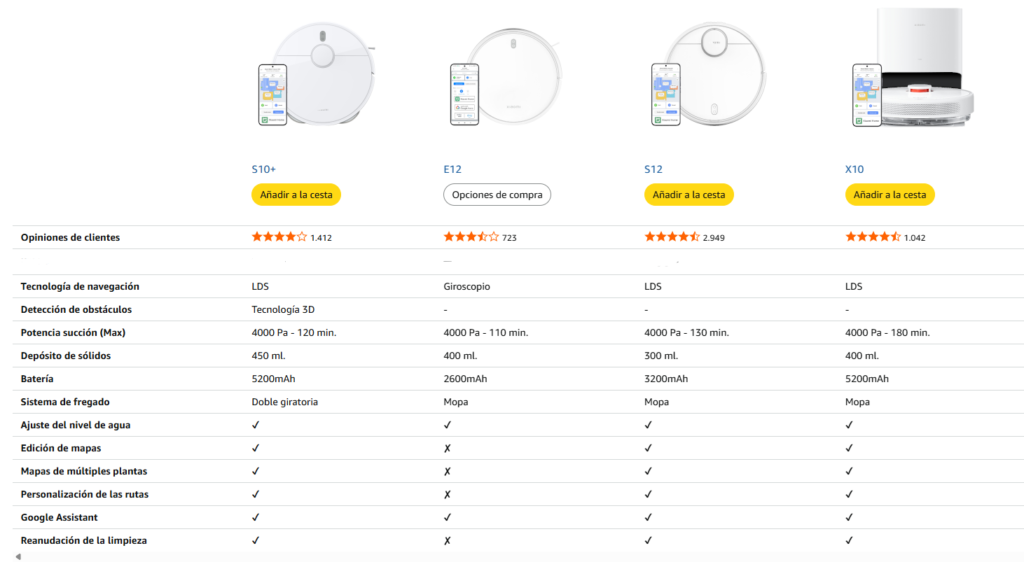Open the 1.412 reviews count for S10+
1024x569 pixels.
[x=321, y=238]
